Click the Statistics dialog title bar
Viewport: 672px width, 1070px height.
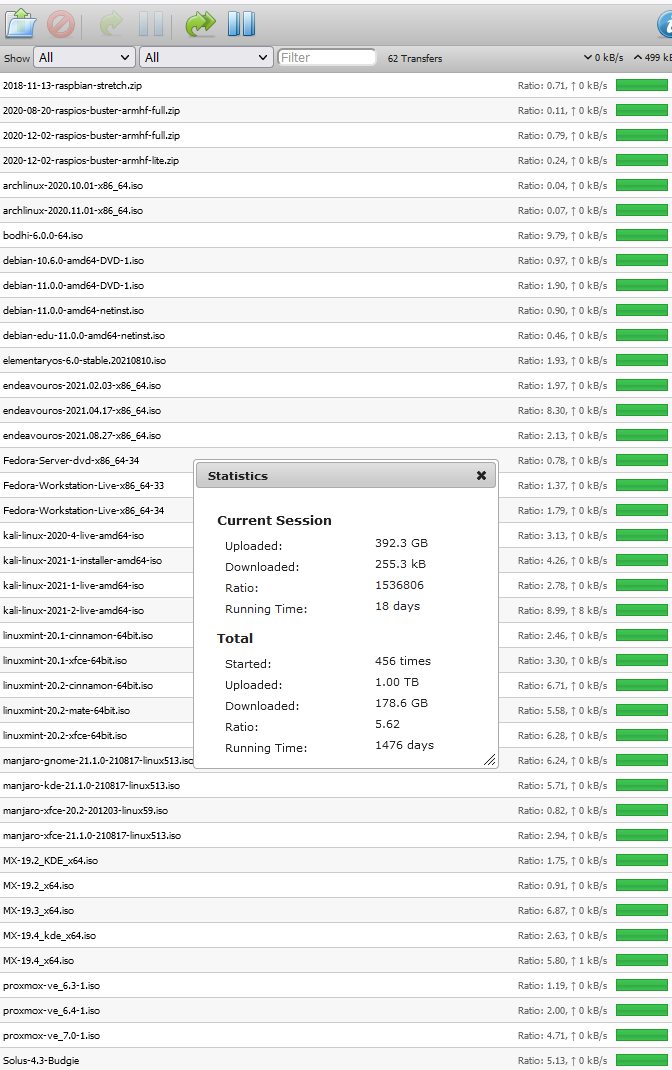[x=346, y=476]
